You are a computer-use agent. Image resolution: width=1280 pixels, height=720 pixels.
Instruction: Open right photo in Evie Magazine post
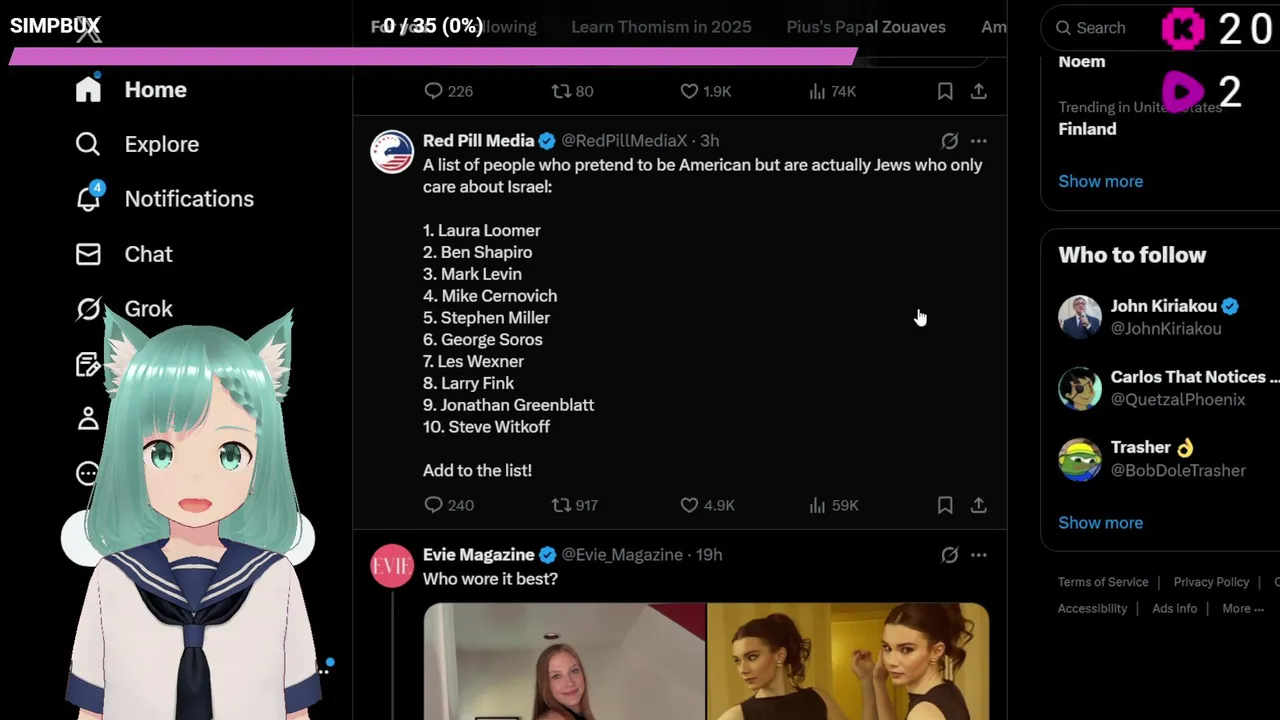[x=848, y=661]
